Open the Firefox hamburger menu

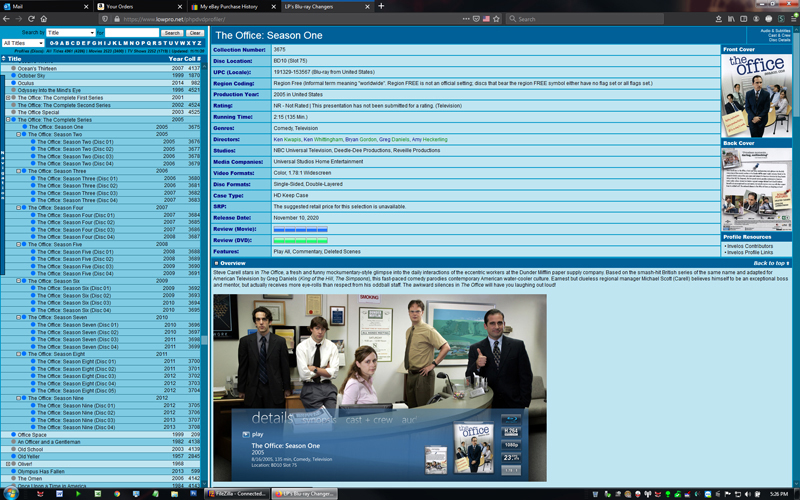tap(794, 19)
